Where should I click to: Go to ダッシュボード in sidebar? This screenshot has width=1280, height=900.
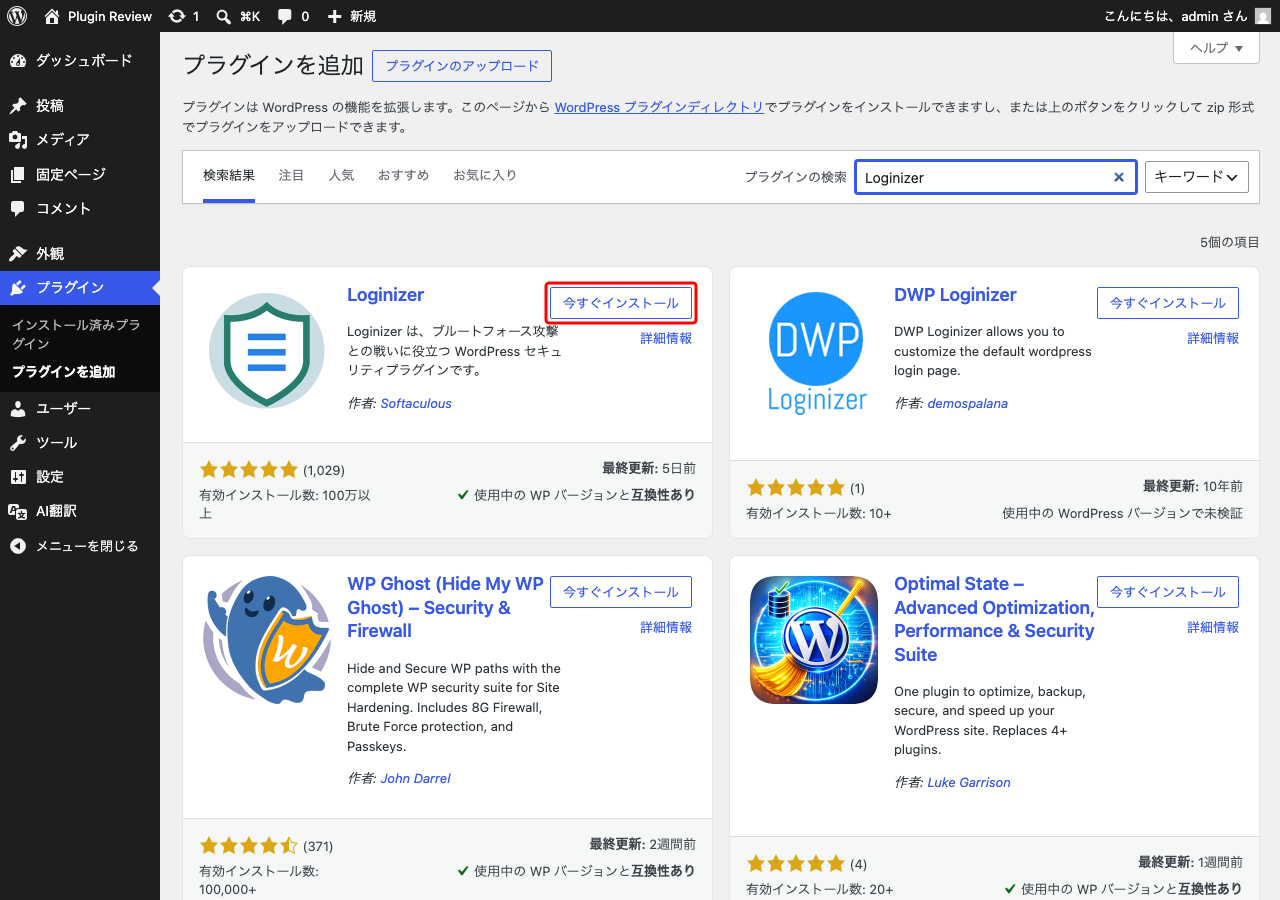coord(80,61)
